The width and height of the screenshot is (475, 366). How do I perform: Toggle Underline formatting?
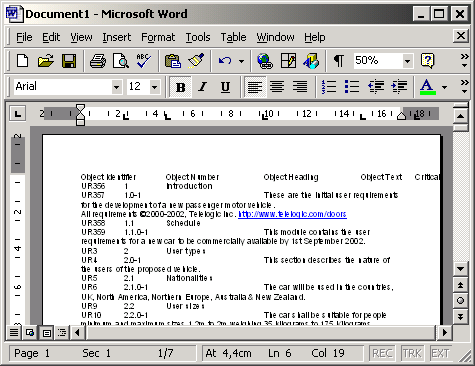click(225, 87)
